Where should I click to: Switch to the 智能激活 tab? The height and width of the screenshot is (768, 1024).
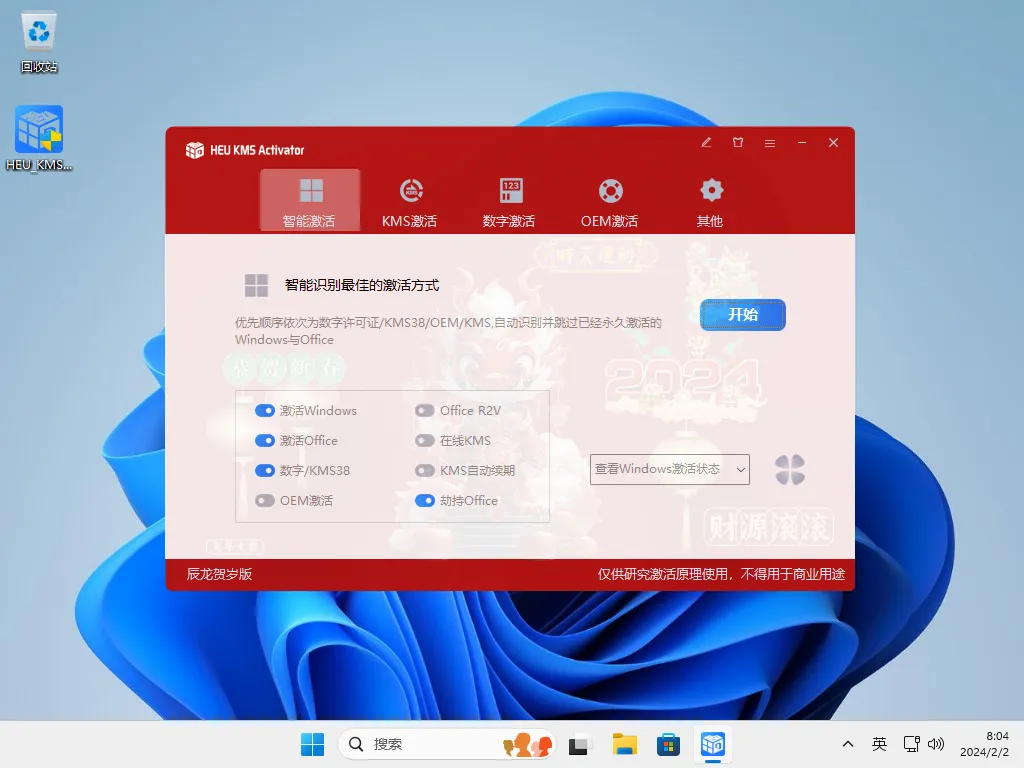click(310, 200)
